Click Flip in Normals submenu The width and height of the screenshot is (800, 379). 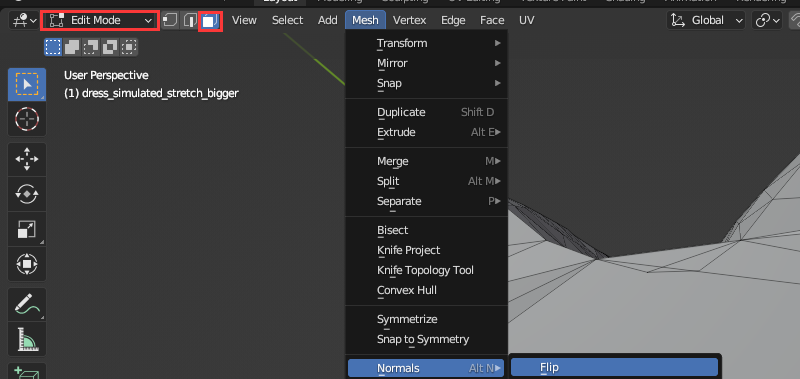[614, 367]
